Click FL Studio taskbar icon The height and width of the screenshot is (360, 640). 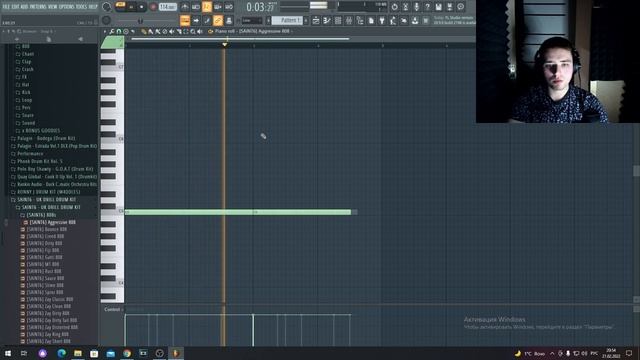pyautogui.click(x=176, y=353)
